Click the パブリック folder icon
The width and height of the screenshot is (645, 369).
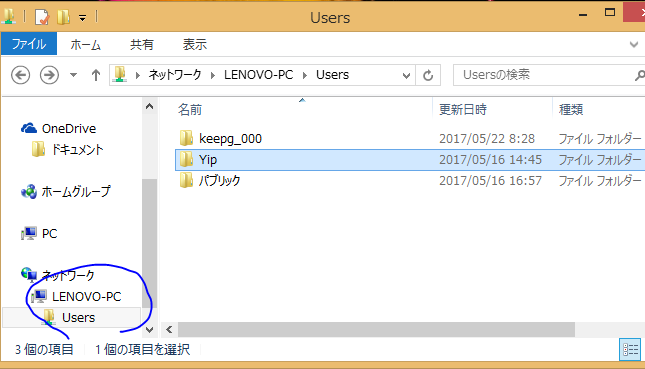(x=186, y=180)
